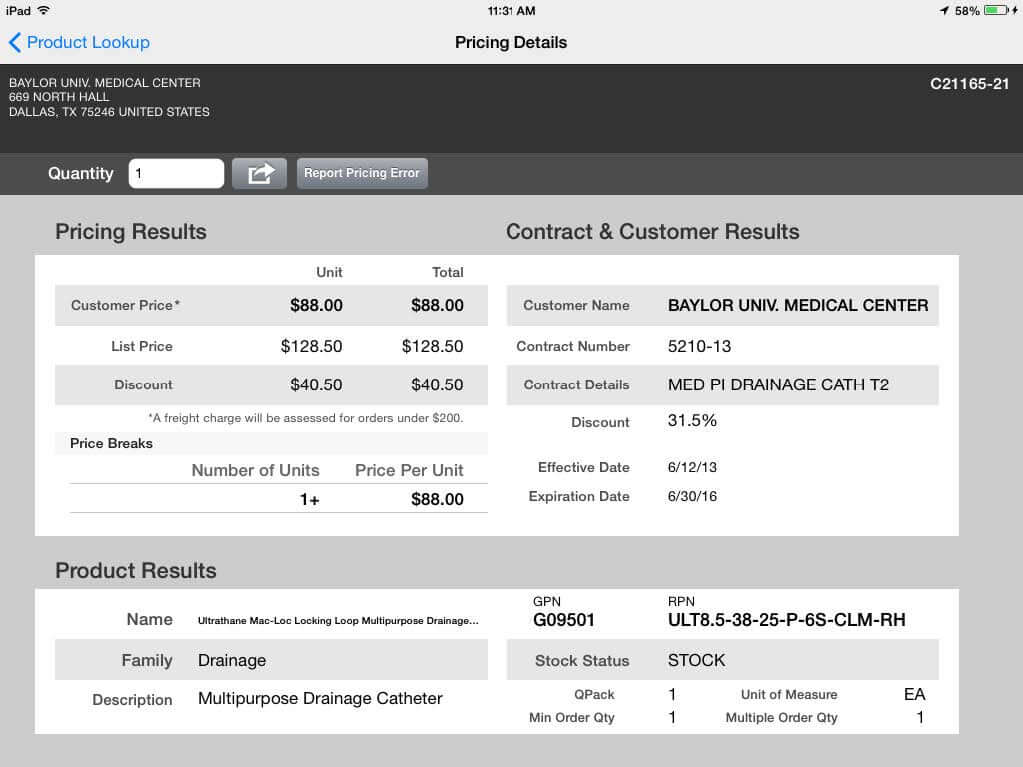Viewport: 1023px width, 767px height.
Task: Focus the Quantity input field
Action: (x=176, y=173)
